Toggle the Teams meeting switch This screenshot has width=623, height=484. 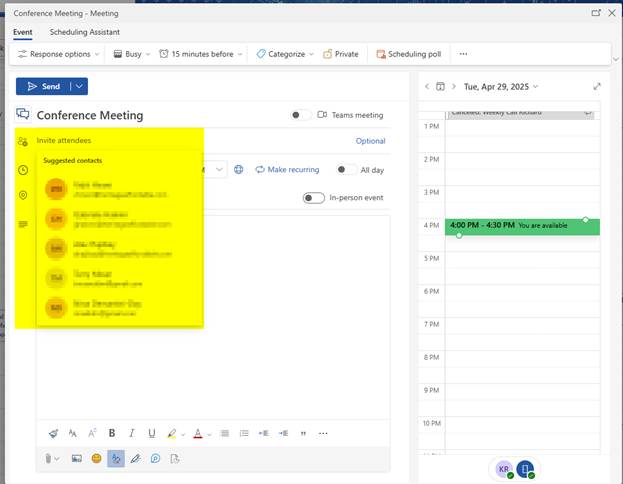click(301, 115)
